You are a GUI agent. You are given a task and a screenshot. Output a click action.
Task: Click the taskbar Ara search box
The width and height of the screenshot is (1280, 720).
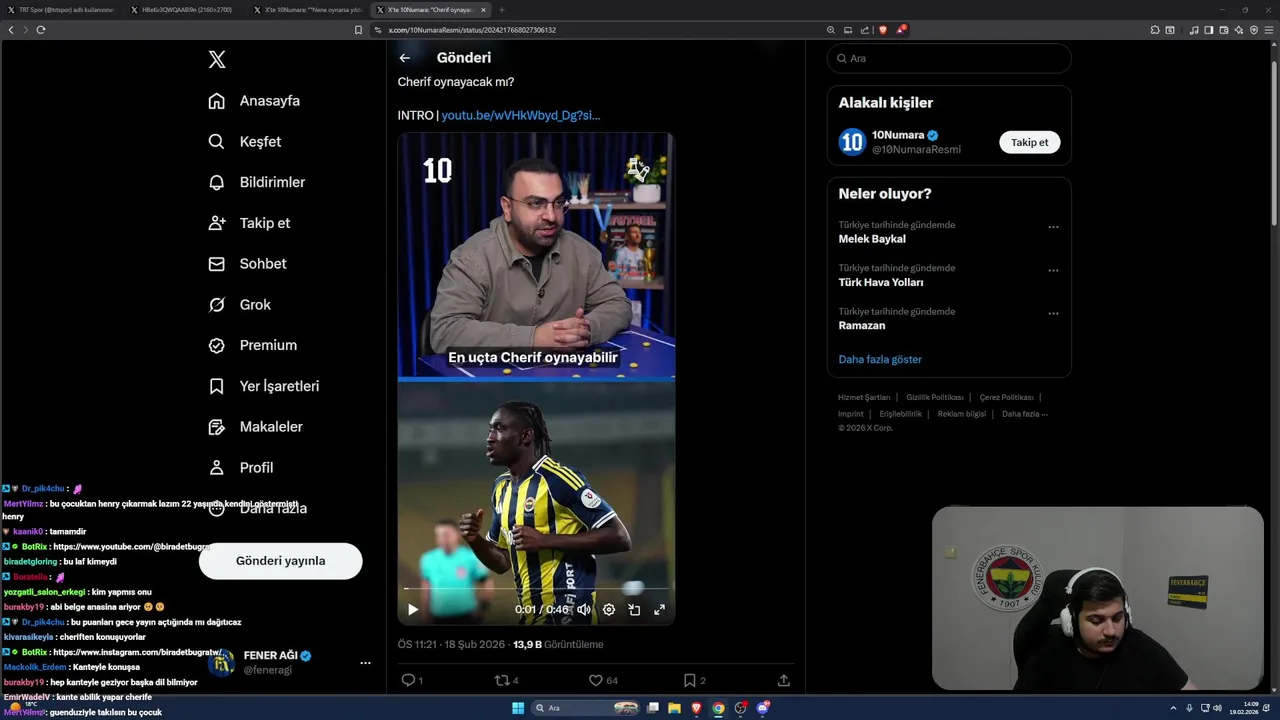coord(585,708)
